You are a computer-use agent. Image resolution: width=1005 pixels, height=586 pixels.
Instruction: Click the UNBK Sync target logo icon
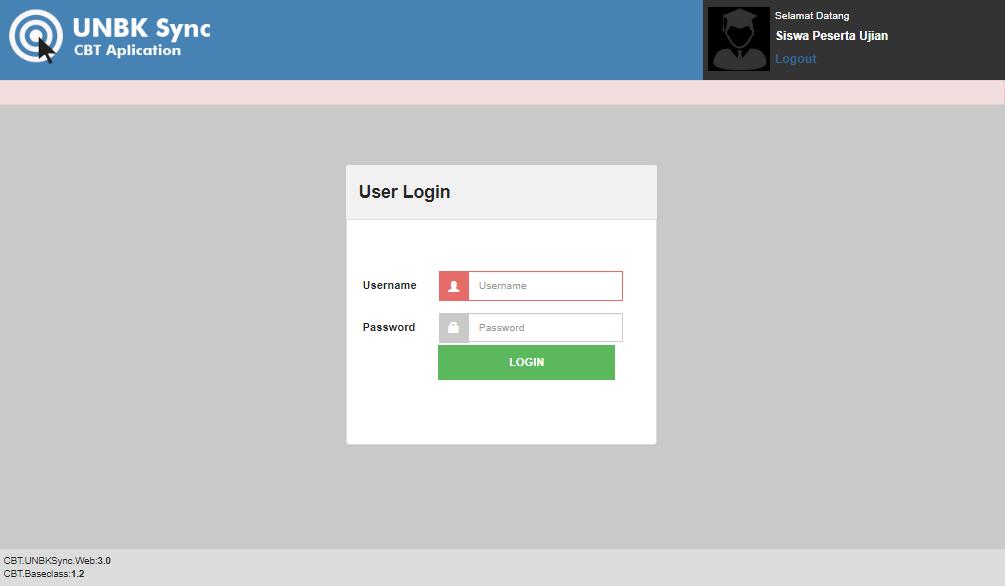[36, 37]
